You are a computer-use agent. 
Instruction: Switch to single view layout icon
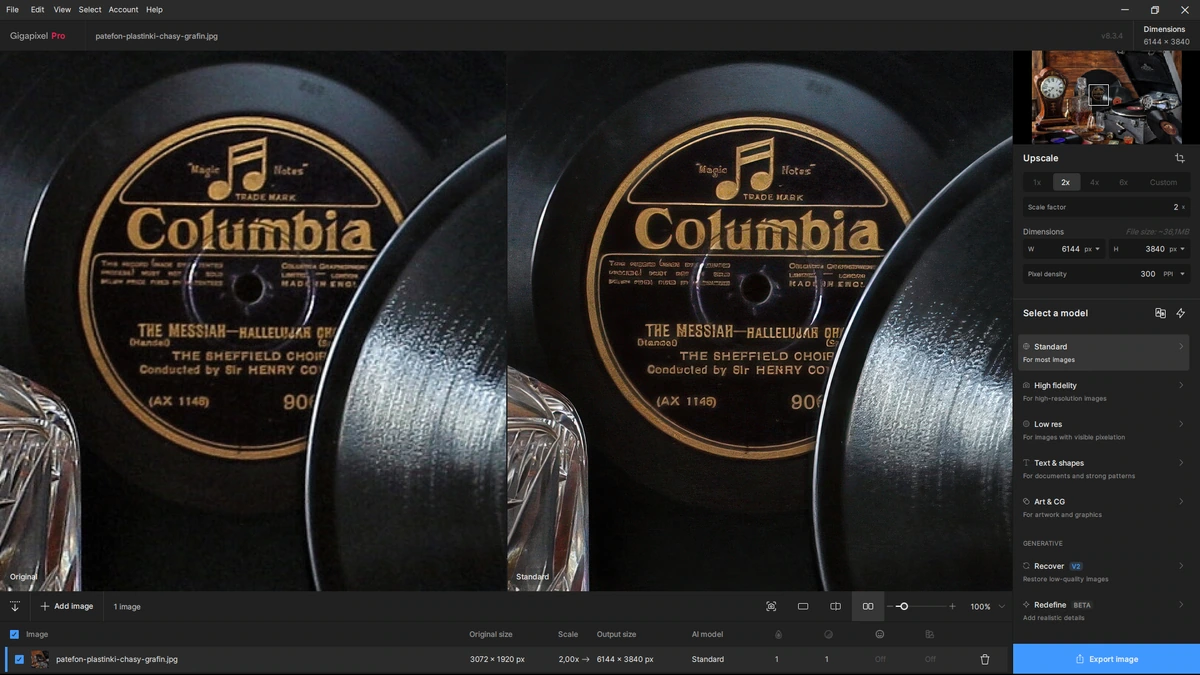coord(803,606)
